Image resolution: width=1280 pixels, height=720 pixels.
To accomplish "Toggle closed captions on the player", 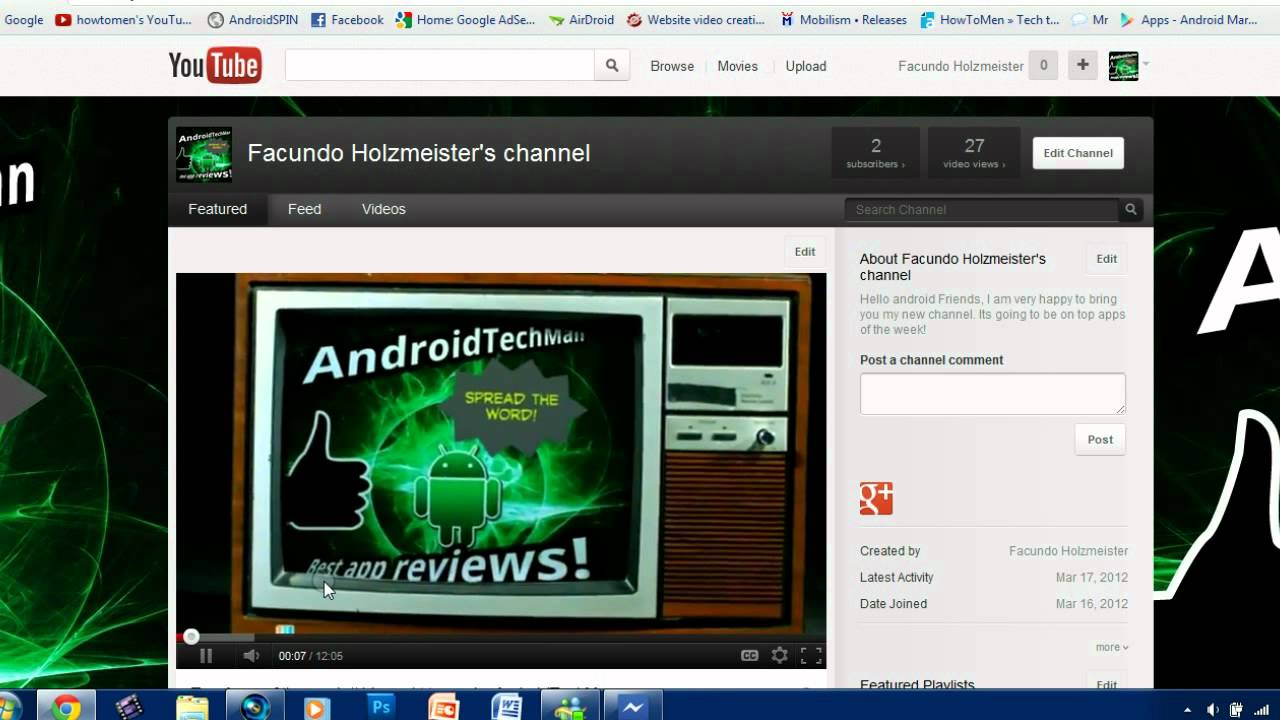I will 749,656.
